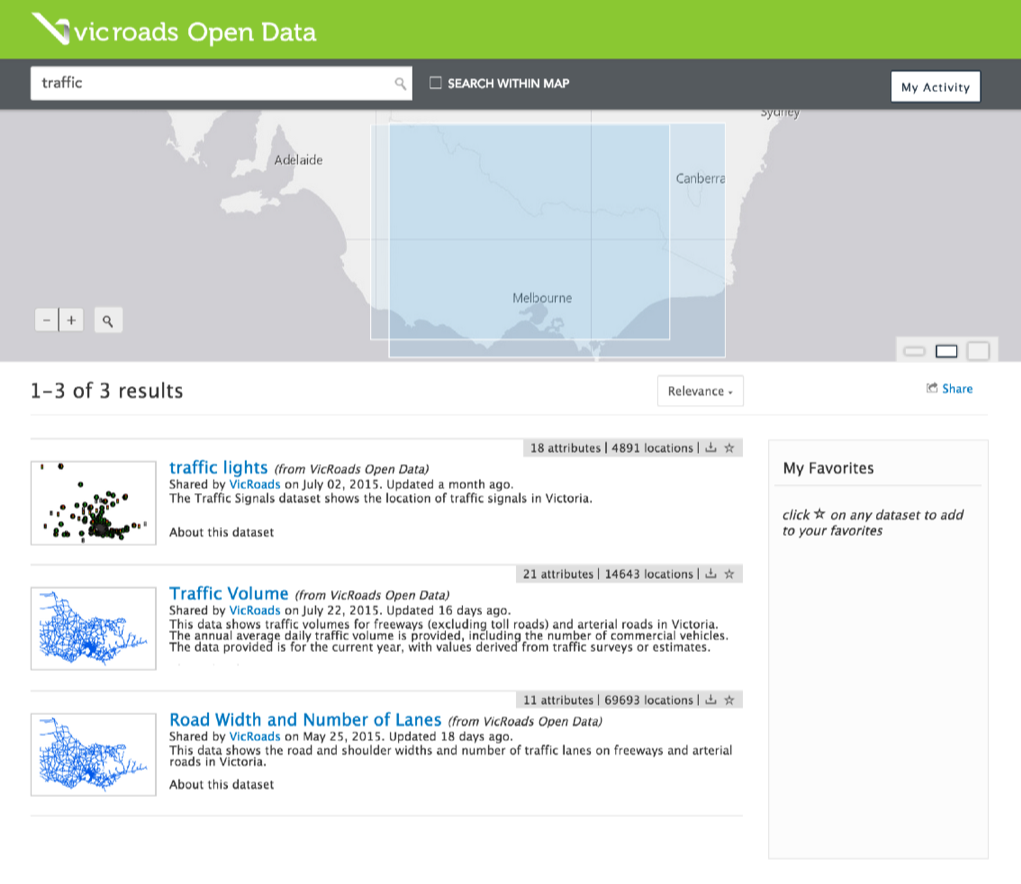Open Road Width and Number of Lanes title
The width and height of the screenshot is (1021, 884).
pyautogui.click(x=305, y=719)
